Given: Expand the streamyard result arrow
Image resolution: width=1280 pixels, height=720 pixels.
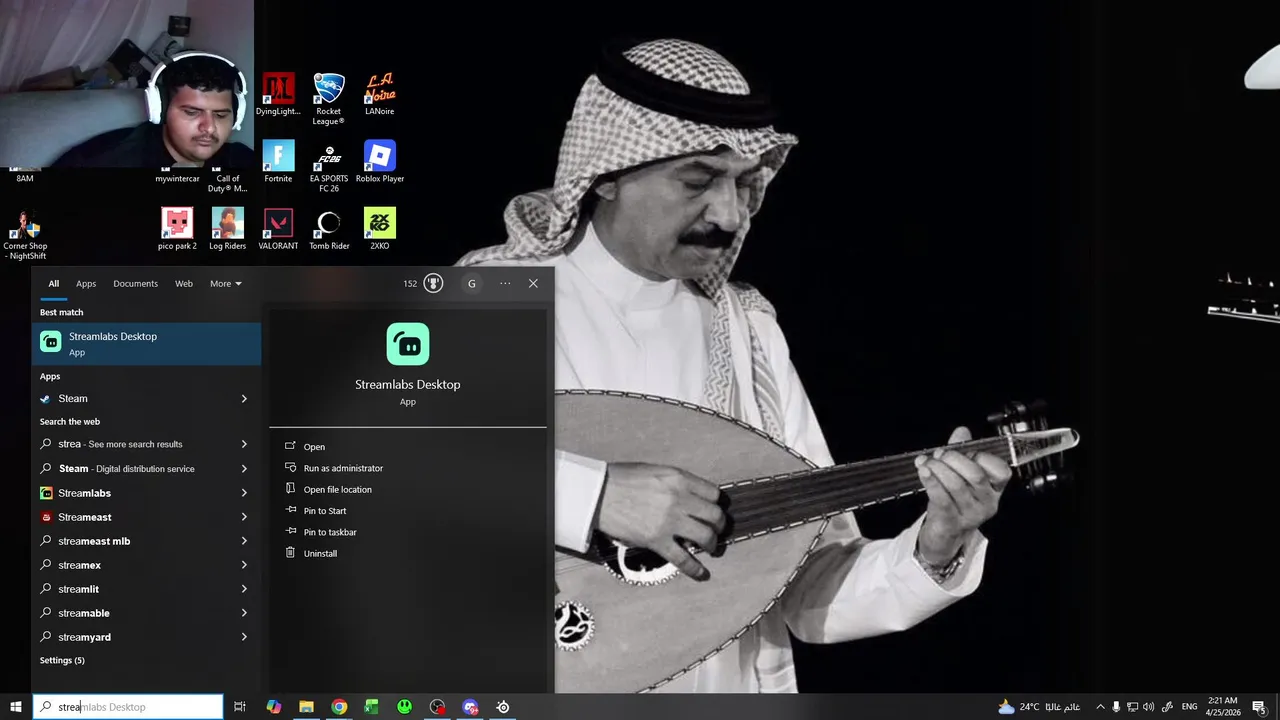Looking at the screenshot, I should click(x=244, y=637).
